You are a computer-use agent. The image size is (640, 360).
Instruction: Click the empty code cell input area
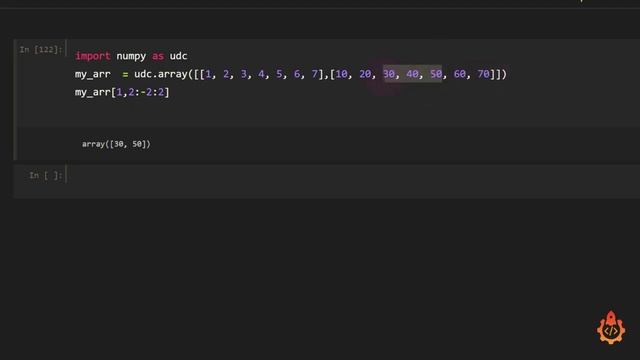pyautogui.click(x=353, y=181)
